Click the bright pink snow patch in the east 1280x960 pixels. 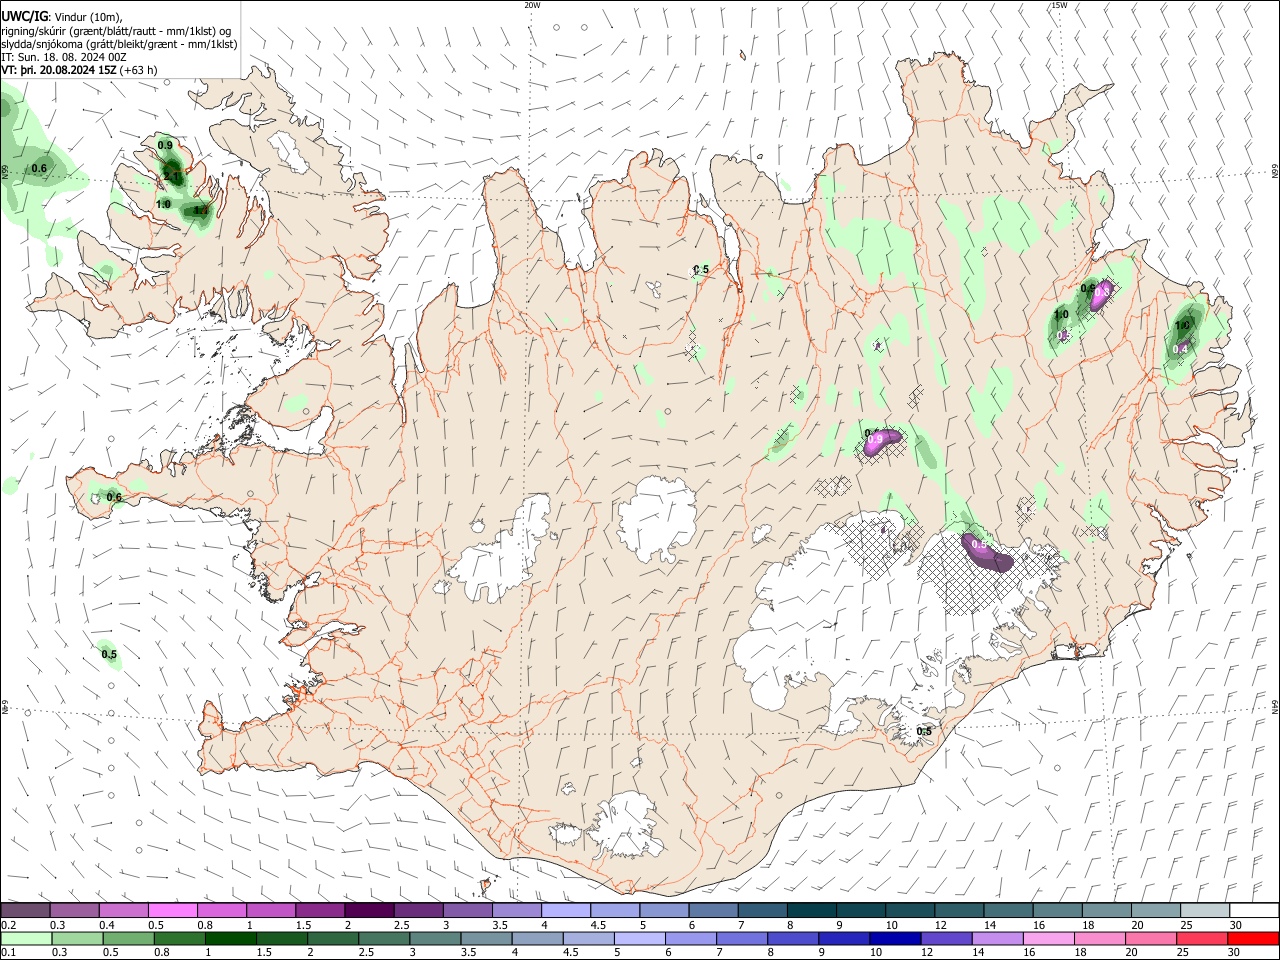click(x=1100, y=296)
